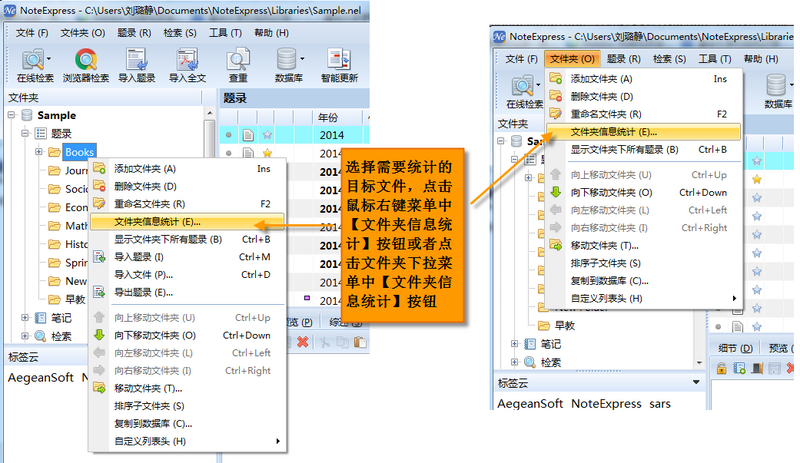Open 题录 (R) menu in left window

134,33
